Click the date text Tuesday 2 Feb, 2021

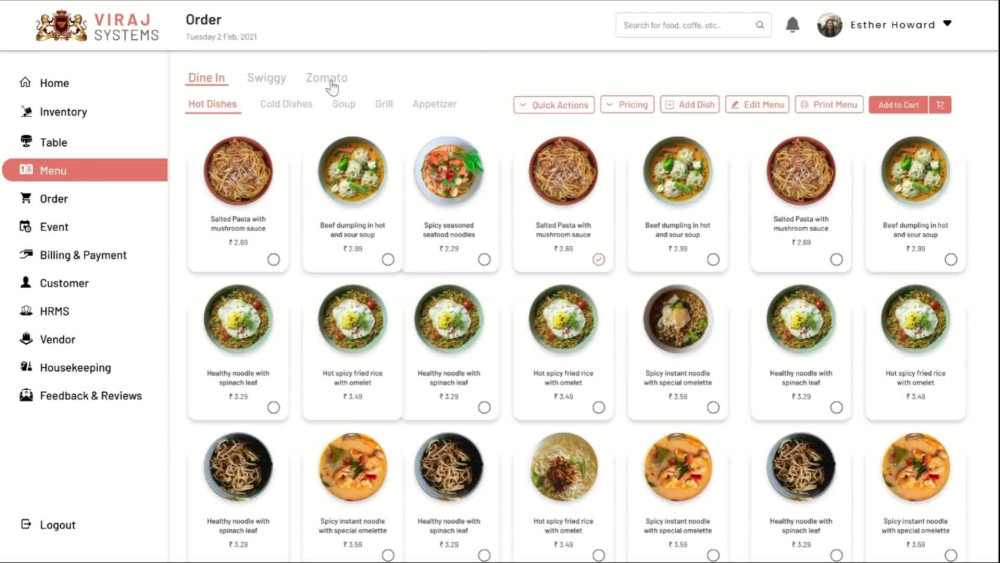point(221,37)
